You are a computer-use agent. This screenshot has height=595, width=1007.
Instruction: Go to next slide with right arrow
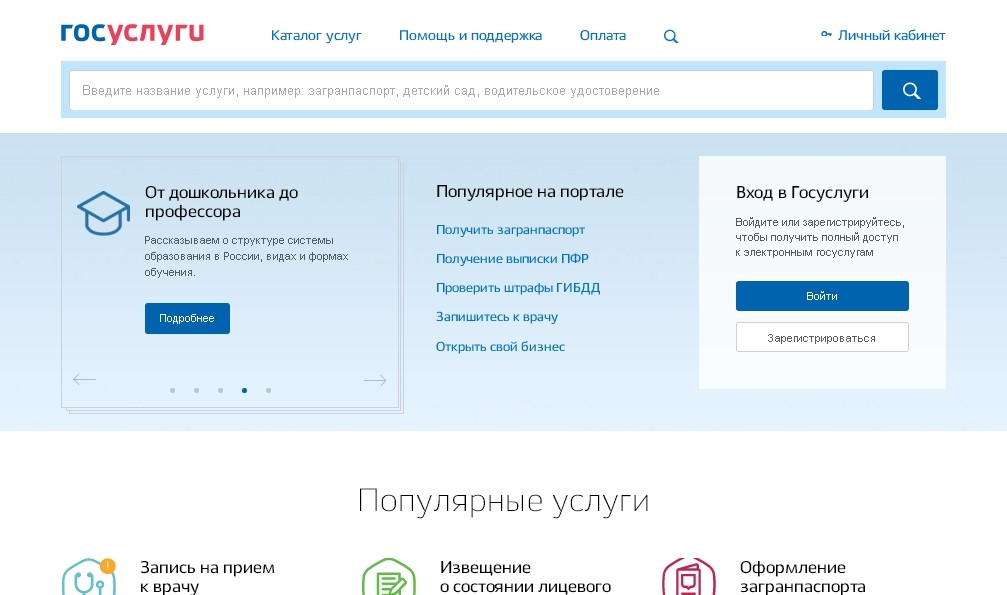(375, 380)
